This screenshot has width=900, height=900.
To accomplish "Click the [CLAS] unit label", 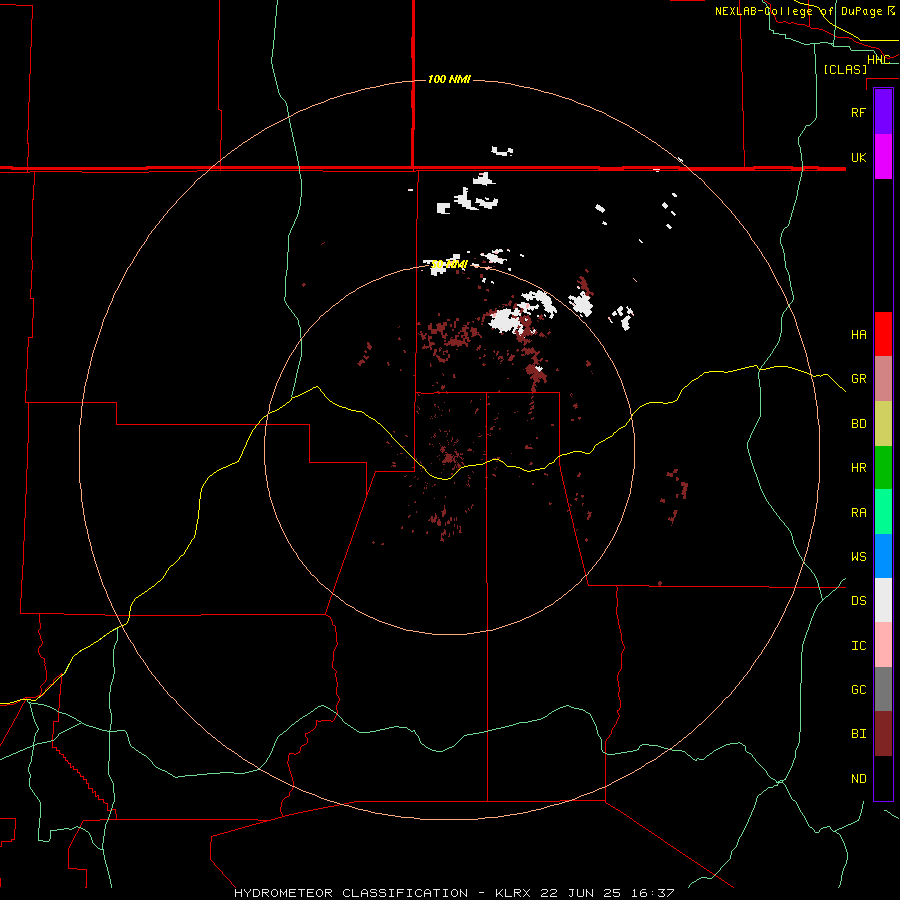I will click(x=845, y=70).
